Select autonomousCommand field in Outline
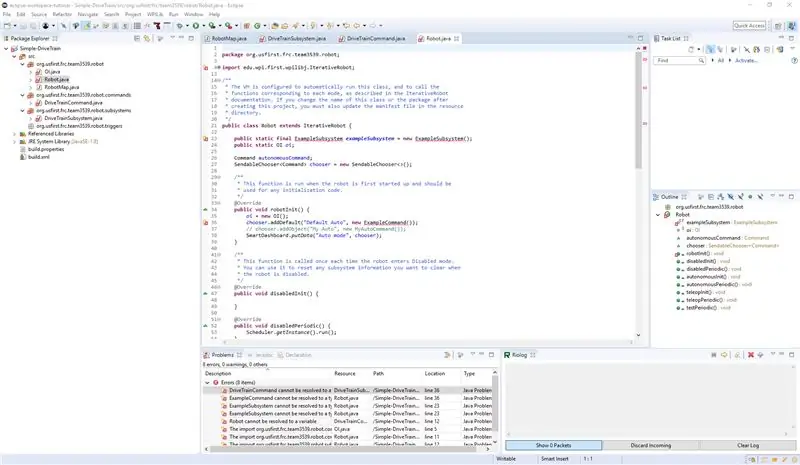Viewport: 800px width, 465px height. tap(713, 238)
